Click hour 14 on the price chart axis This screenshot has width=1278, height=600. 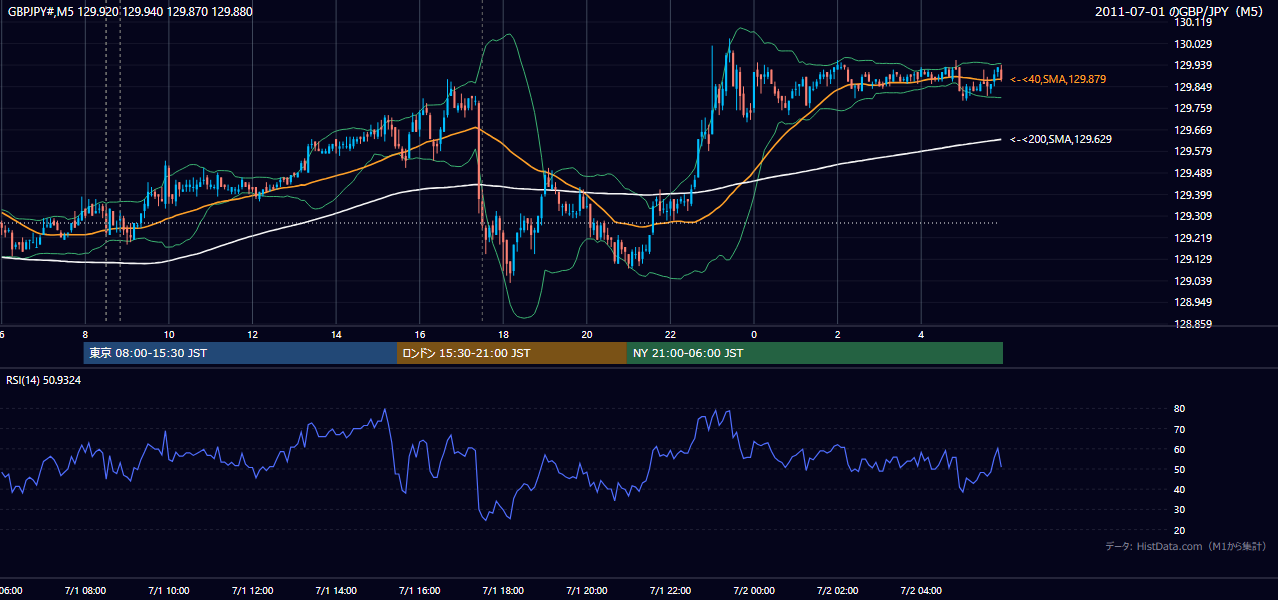point(336,335)
